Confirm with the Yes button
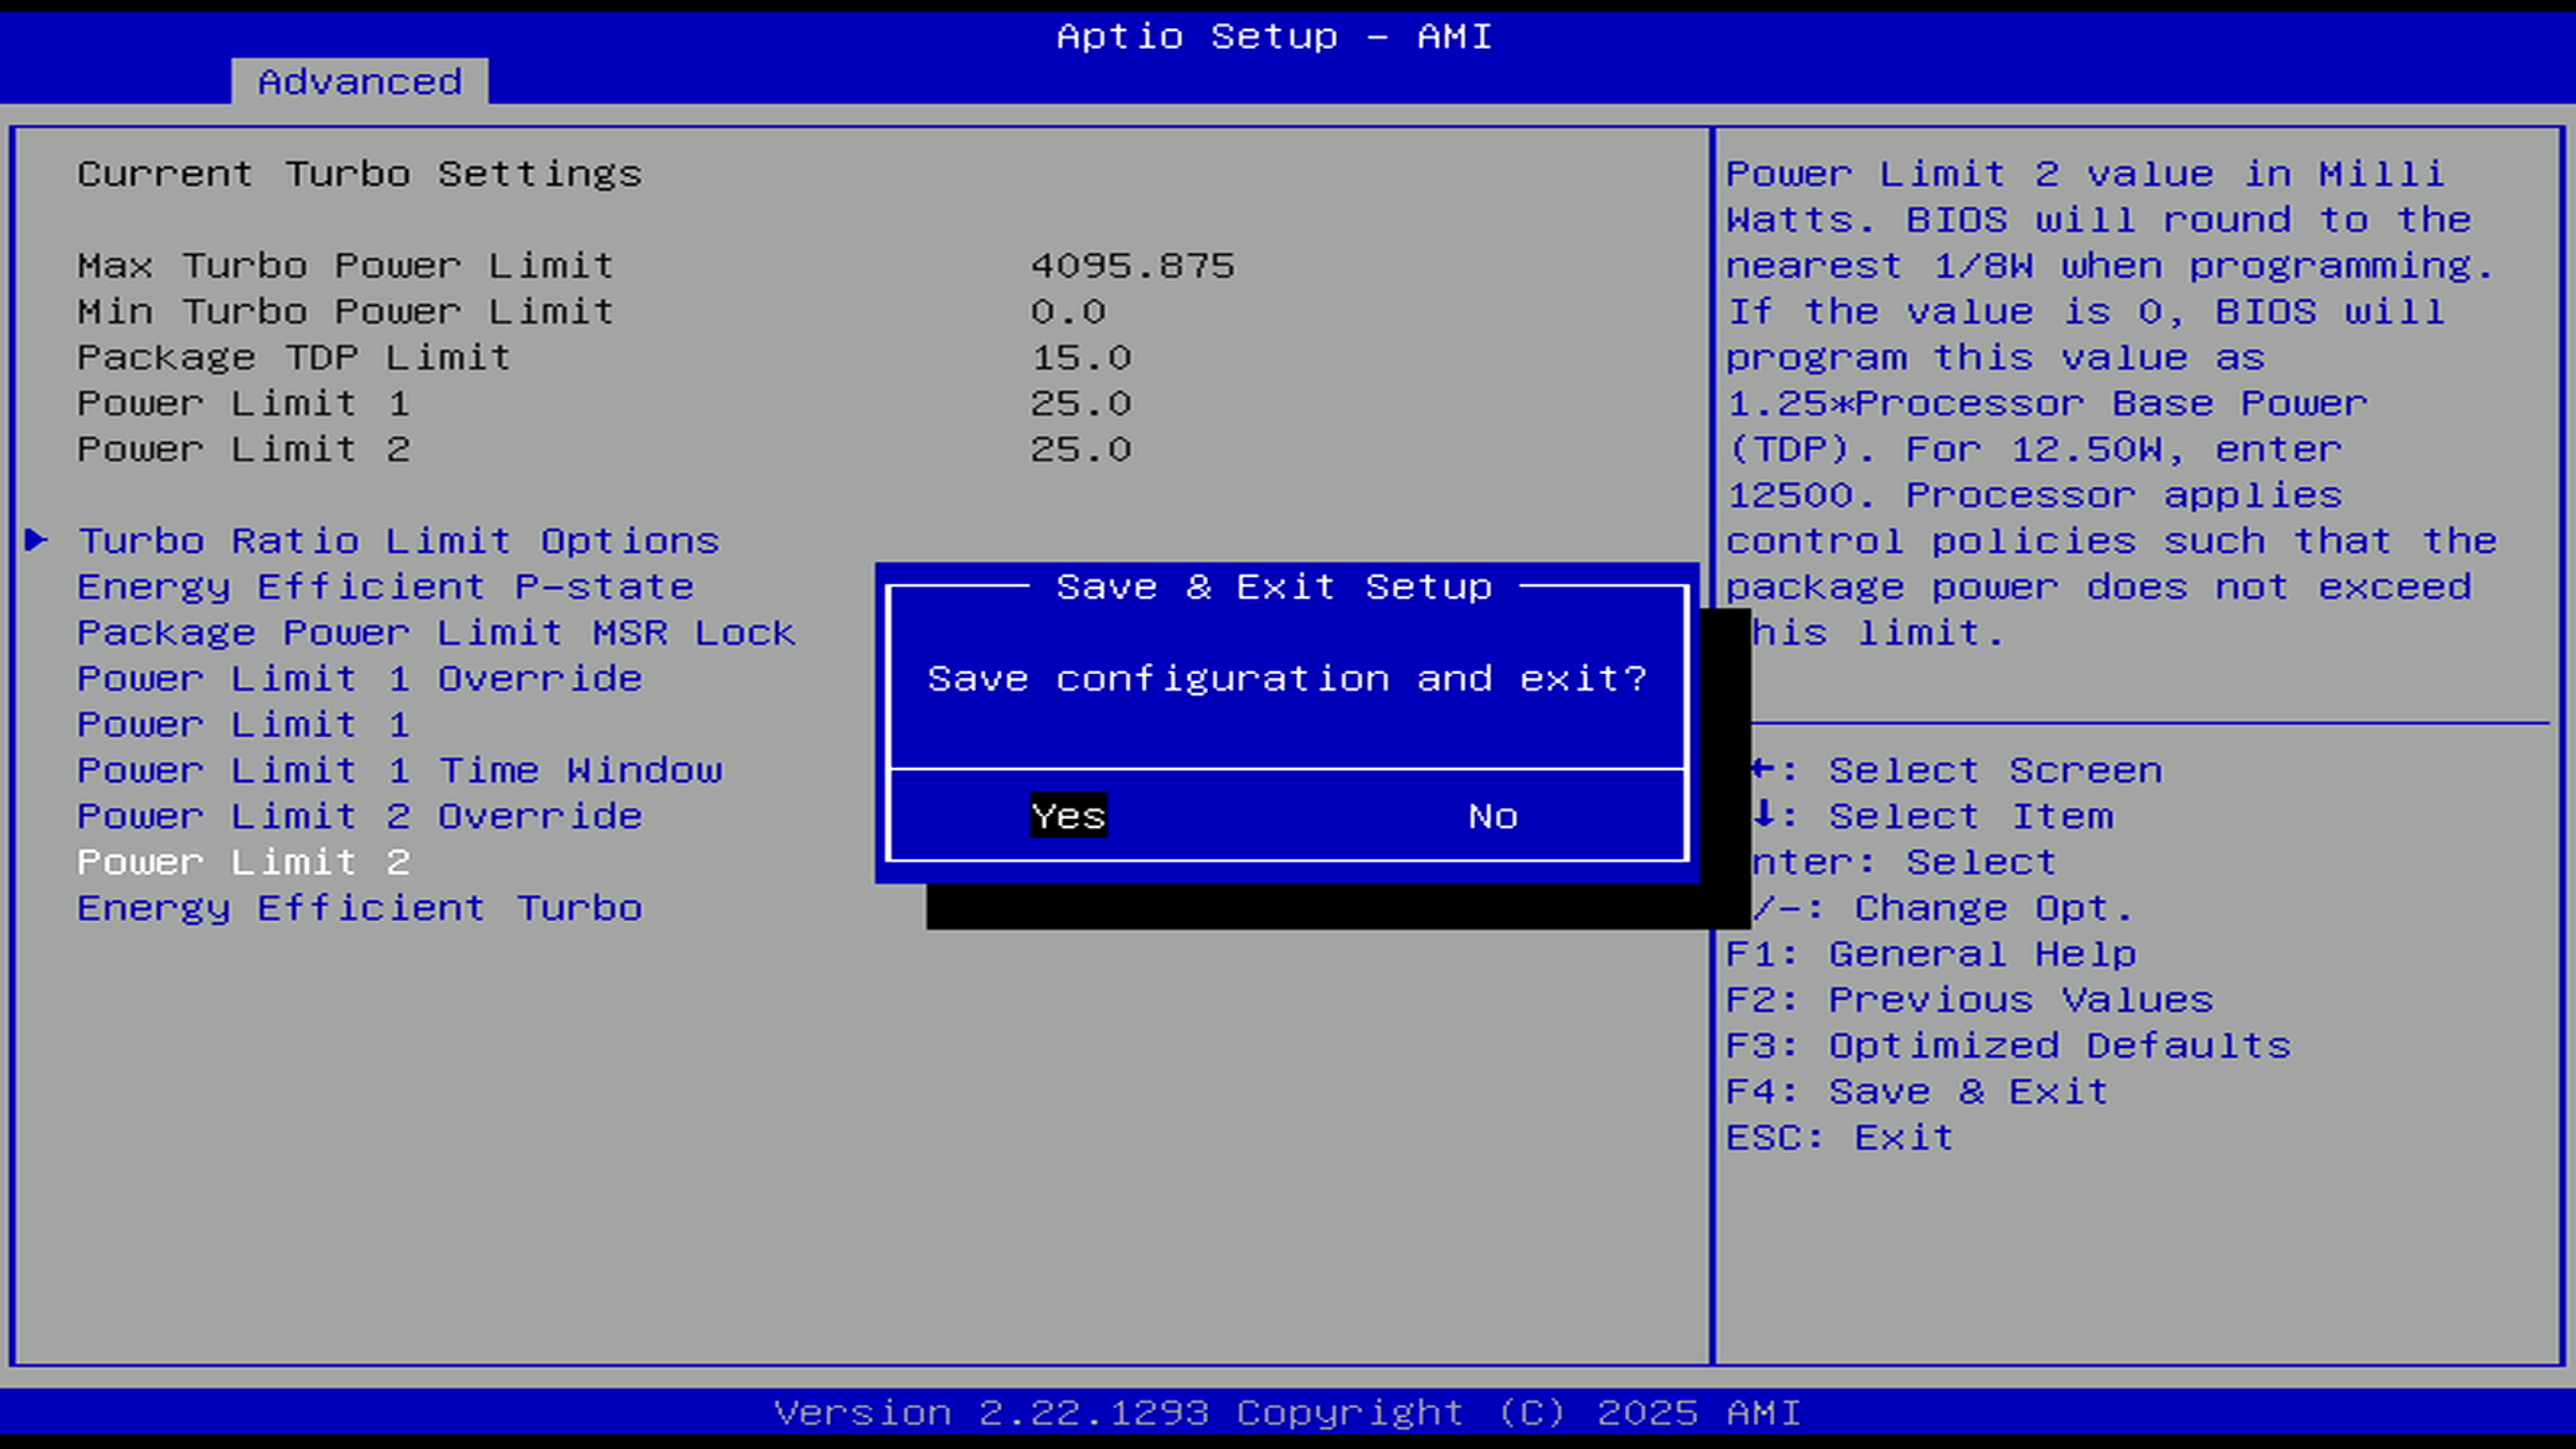Image resolution: width=2576 pixels, height=1449 pixels. pos(1068,816)
